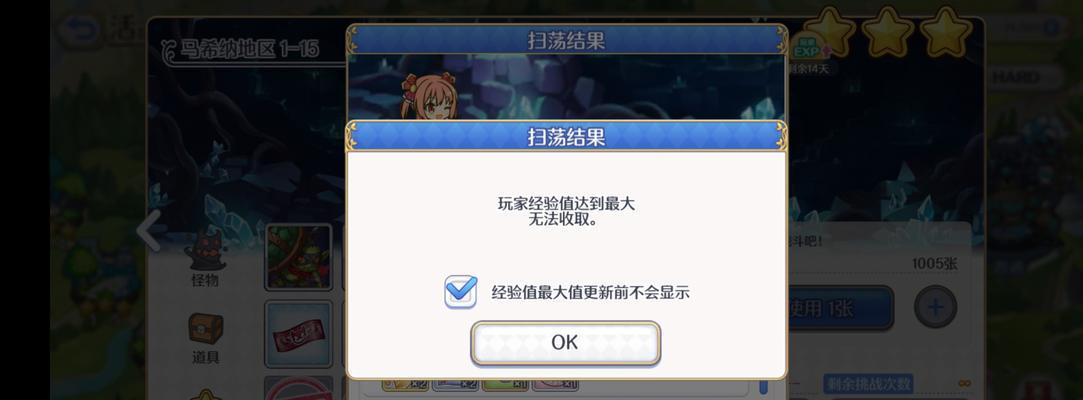Click the 马希纳地区 1-15 stage title
This screenshot has width=1083, height=400.
250,49
